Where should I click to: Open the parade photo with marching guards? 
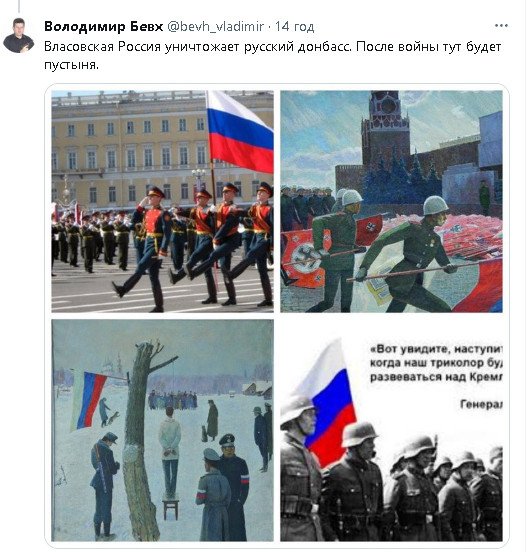click(162, 201)
